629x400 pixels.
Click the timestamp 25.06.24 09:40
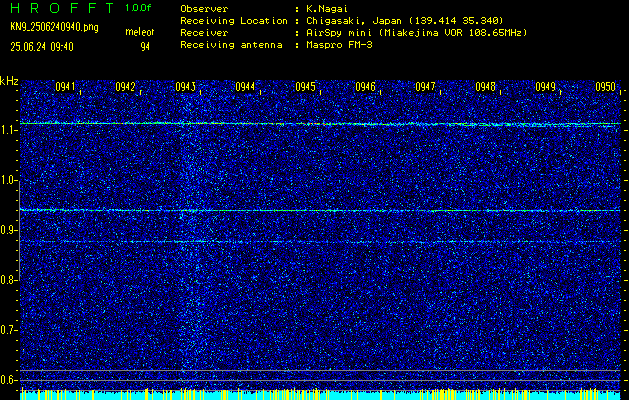(42, 47)
